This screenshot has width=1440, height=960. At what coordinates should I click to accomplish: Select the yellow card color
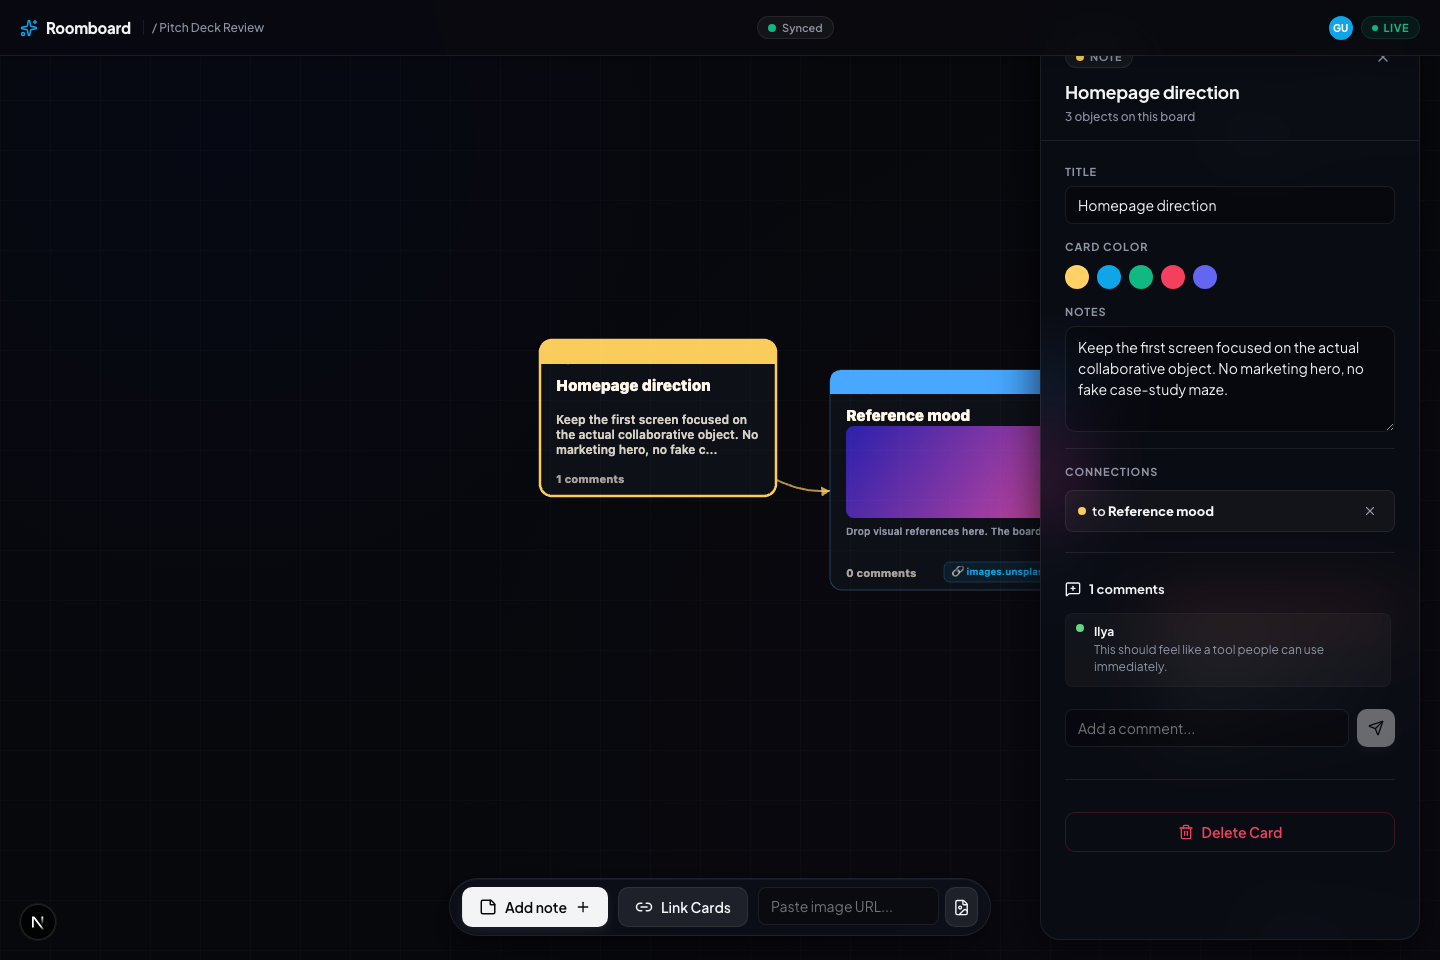click(1077, 277)
